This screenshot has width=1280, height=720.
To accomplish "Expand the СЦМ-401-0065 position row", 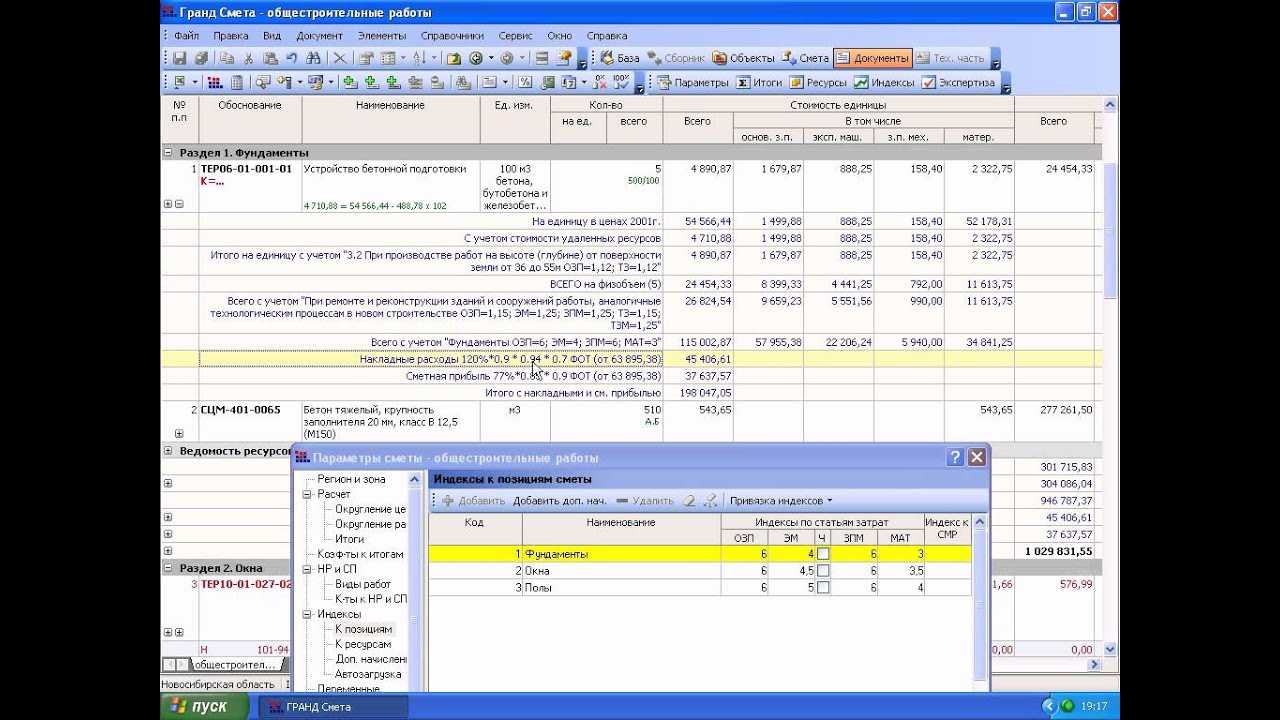I will coord(179,433).
